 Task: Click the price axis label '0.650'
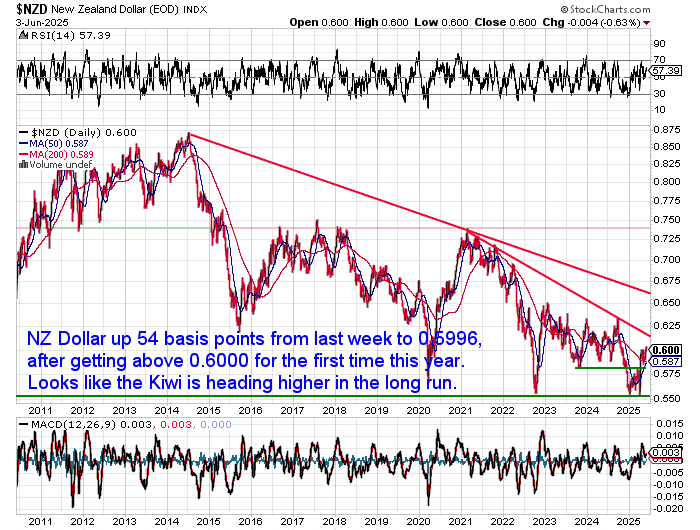[667, 302]
